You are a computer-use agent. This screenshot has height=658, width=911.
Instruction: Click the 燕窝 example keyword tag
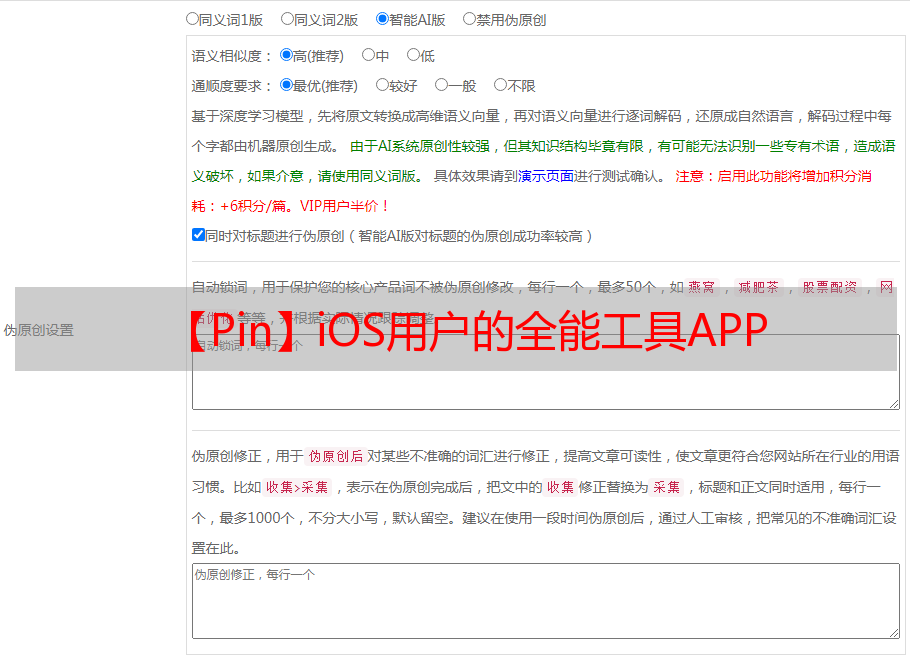tap(702, 287)
